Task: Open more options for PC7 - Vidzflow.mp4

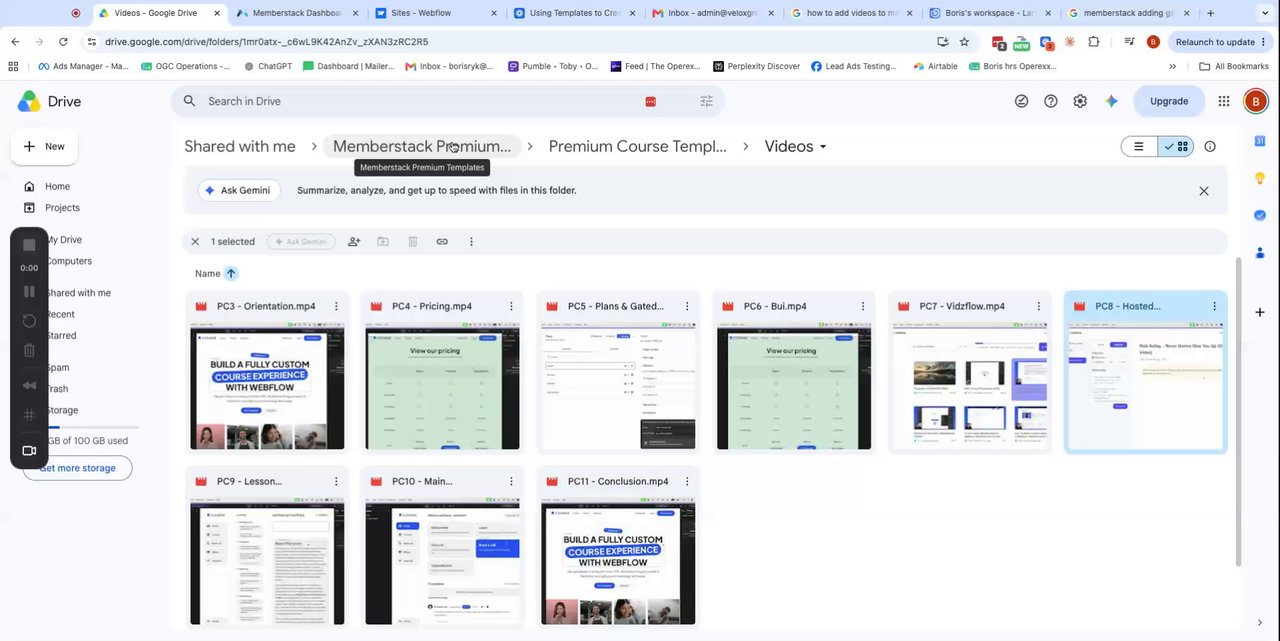Action: 1039,306
